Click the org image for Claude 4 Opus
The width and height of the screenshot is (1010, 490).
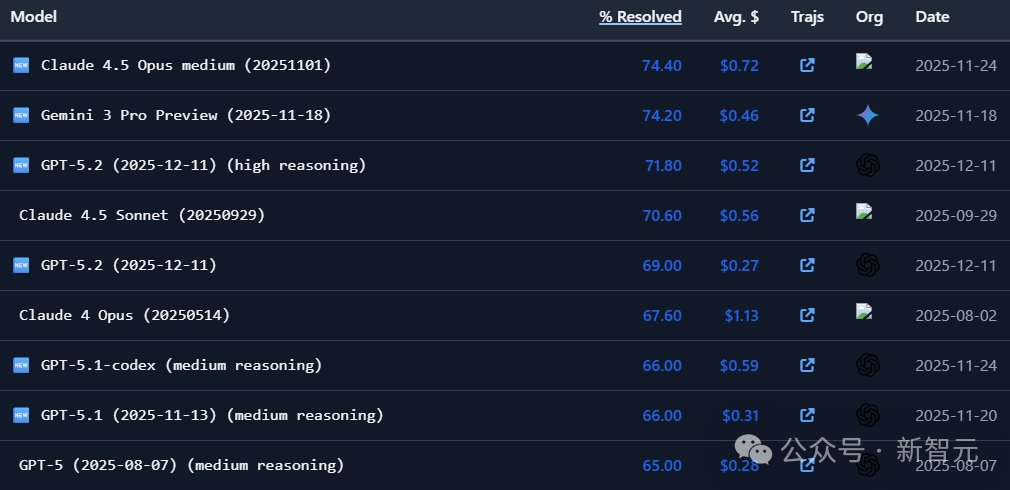864,311
